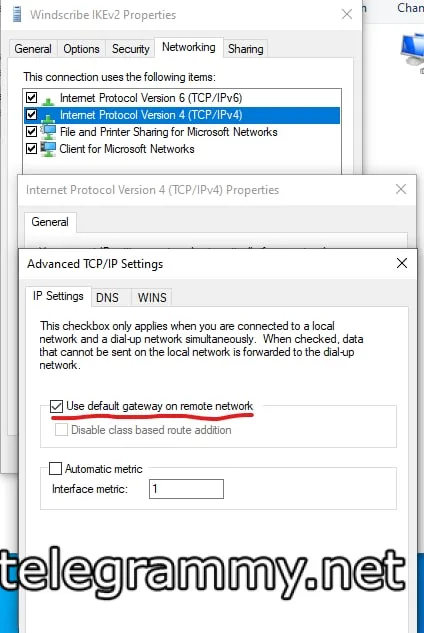This screenshot has height=633, width=424.
Task: Open the WINS tab
Action: coord(152,298)
